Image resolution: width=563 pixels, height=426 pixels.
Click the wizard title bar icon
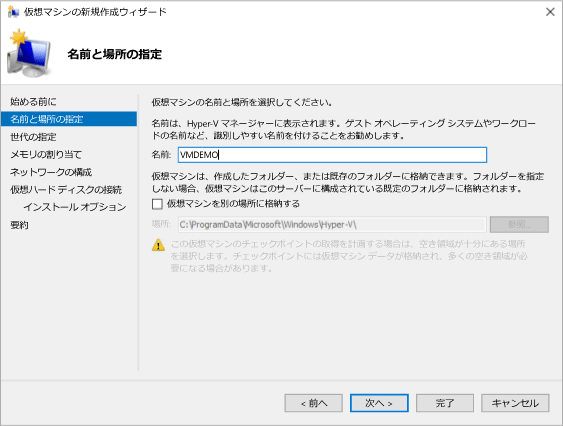point(13,11)
